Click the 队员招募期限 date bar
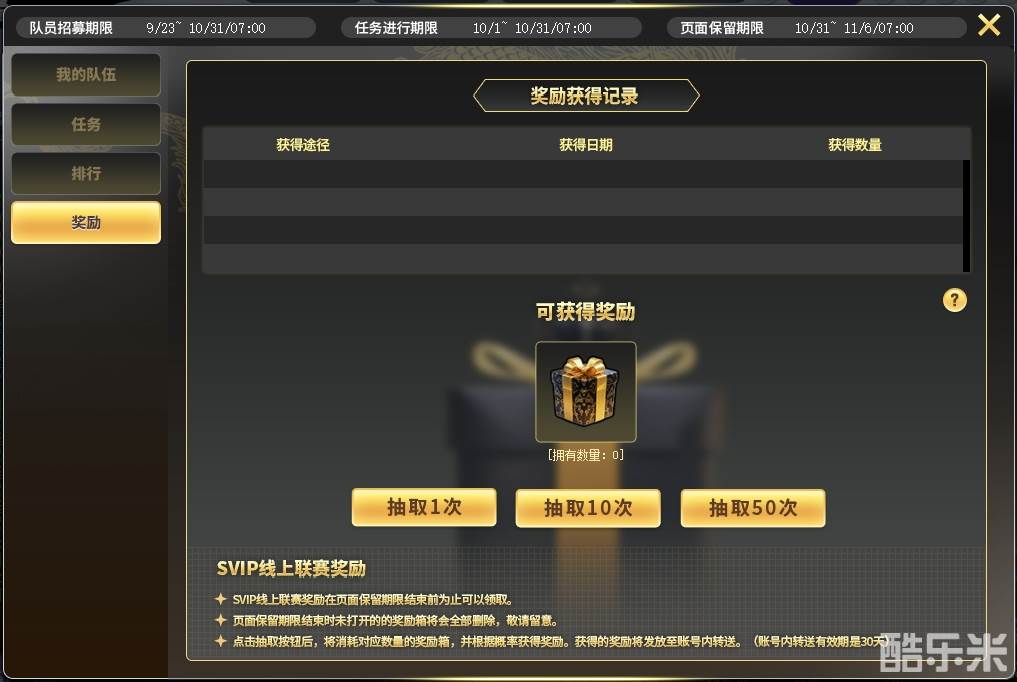Screen dimensions: 1017x682 (165, 28)
